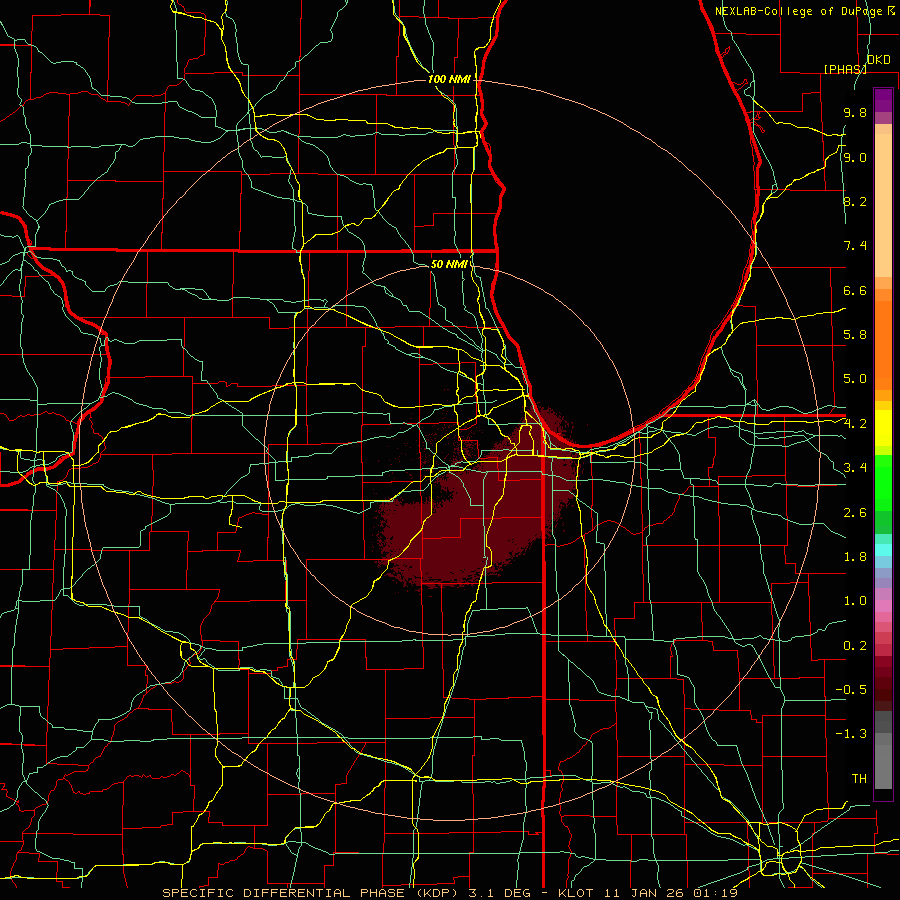Click the 1.8 value on the color scale
Screen dimensions: 900x900
(x=855, y=557)
